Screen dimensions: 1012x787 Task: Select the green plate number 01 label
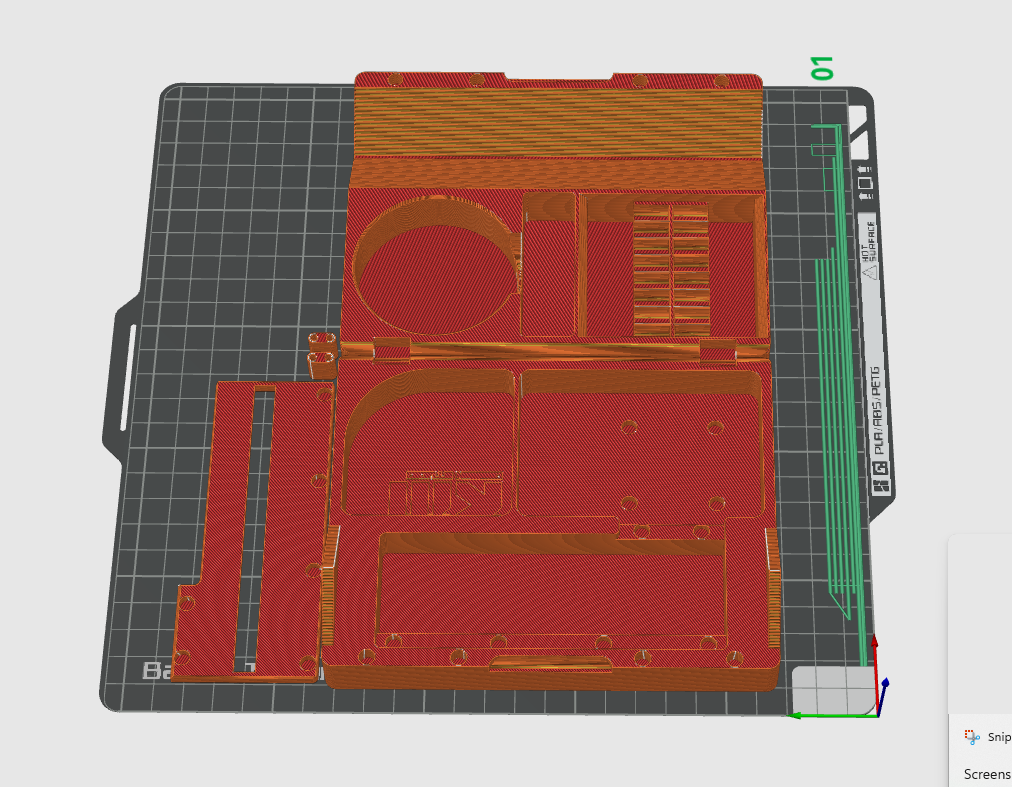[822, 68]
